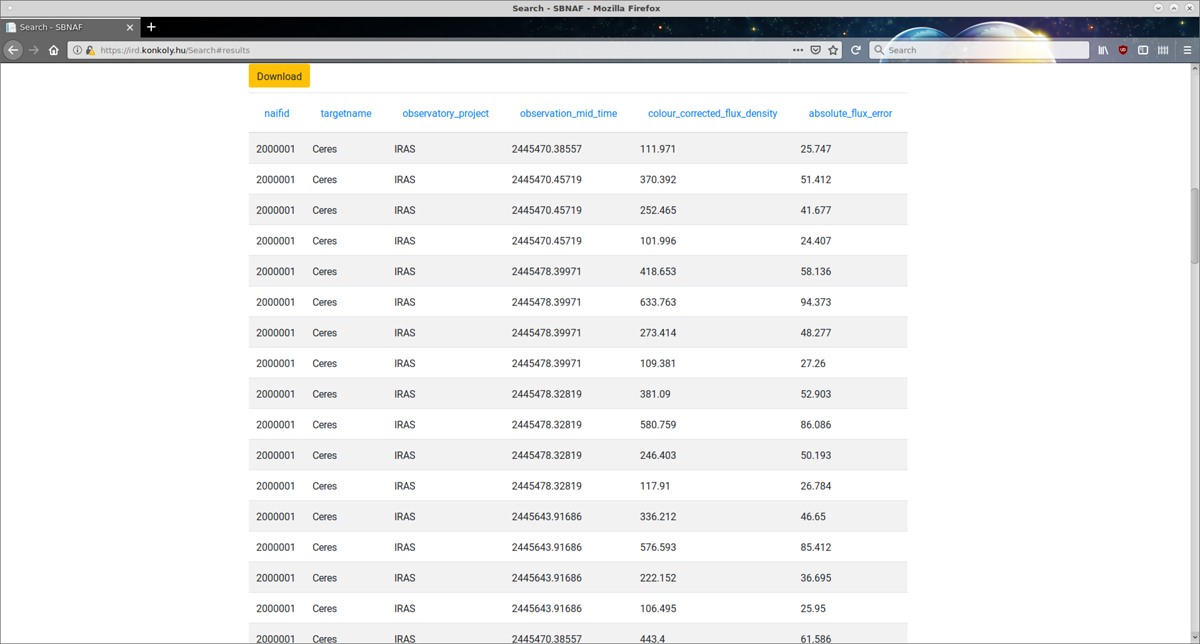This screenshot has height=644, width=1200.
Task: Sort by observation_mid_time column header
Action: click(x=568, y=114)
